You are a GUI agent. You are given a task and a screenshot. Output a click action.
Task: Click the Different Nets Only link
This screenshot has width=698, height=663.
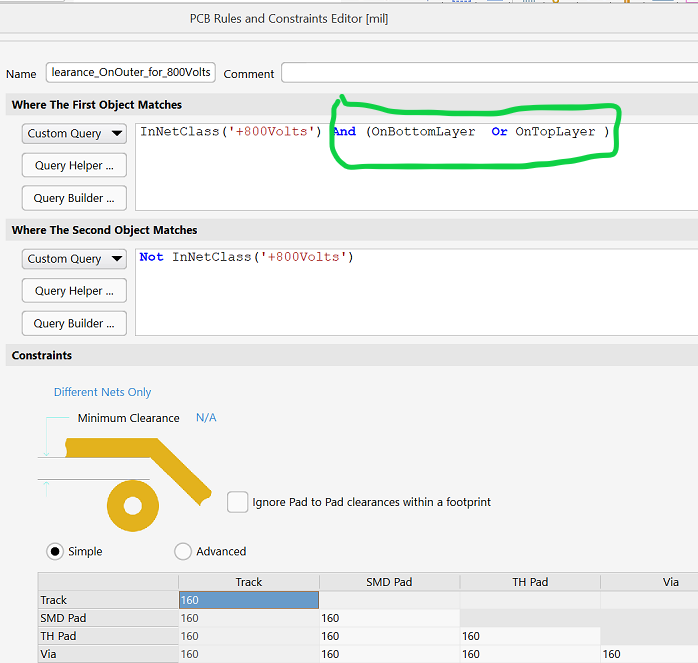[102, 392]
